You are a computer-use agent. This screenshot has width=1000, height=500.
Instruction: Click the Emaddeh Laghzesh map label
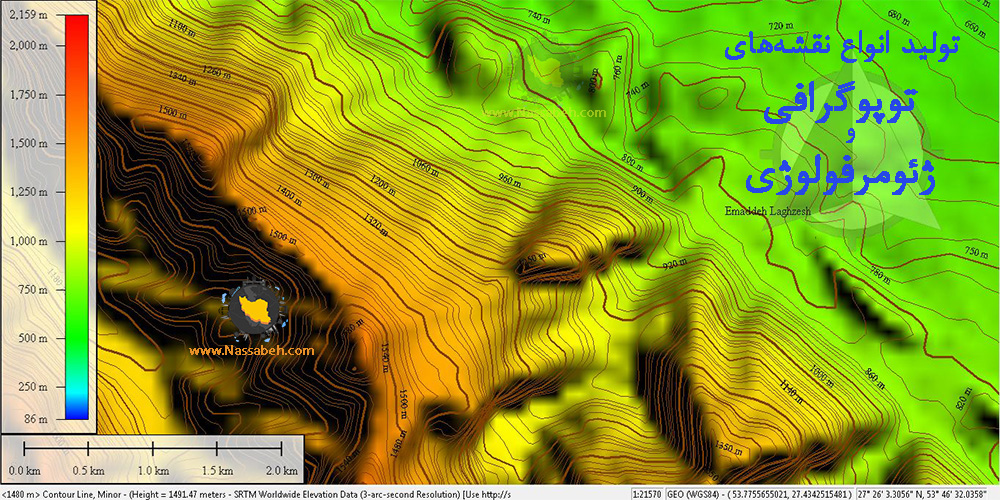[x=766, y=211]
